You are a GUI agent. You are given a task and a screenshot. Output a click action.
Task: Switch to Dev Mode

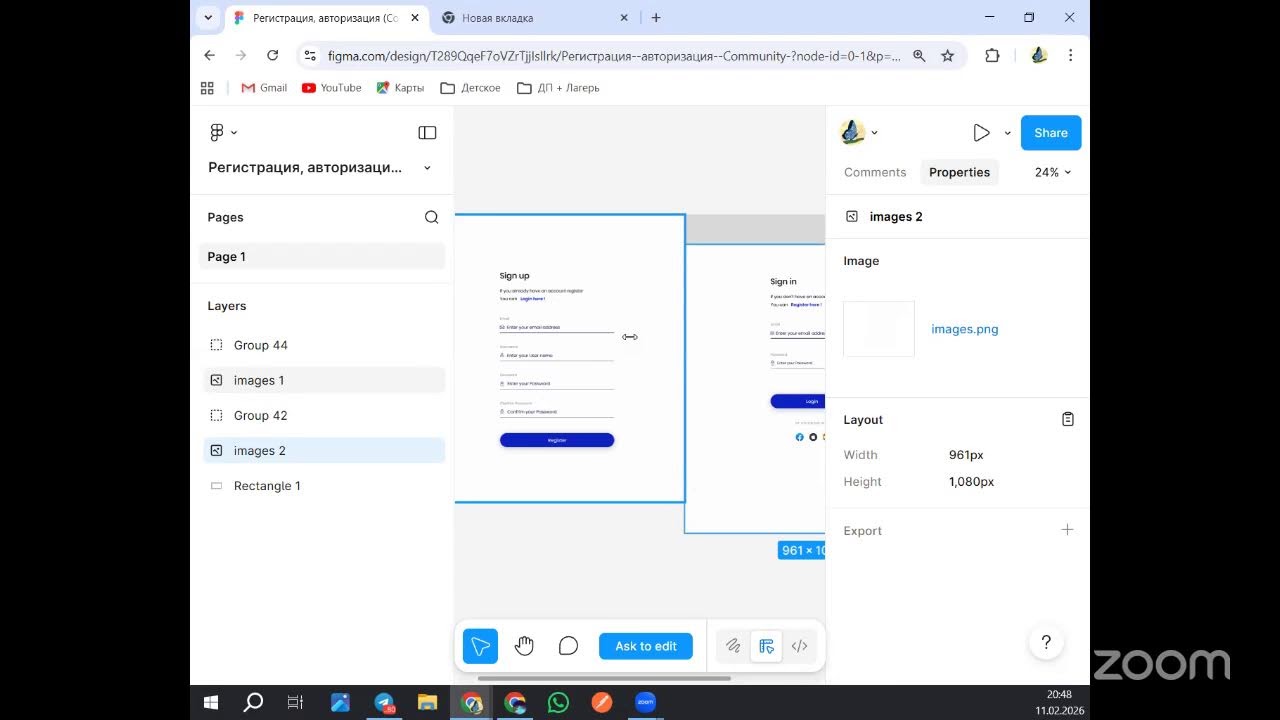pyautogui.click(x=799, y=646)
